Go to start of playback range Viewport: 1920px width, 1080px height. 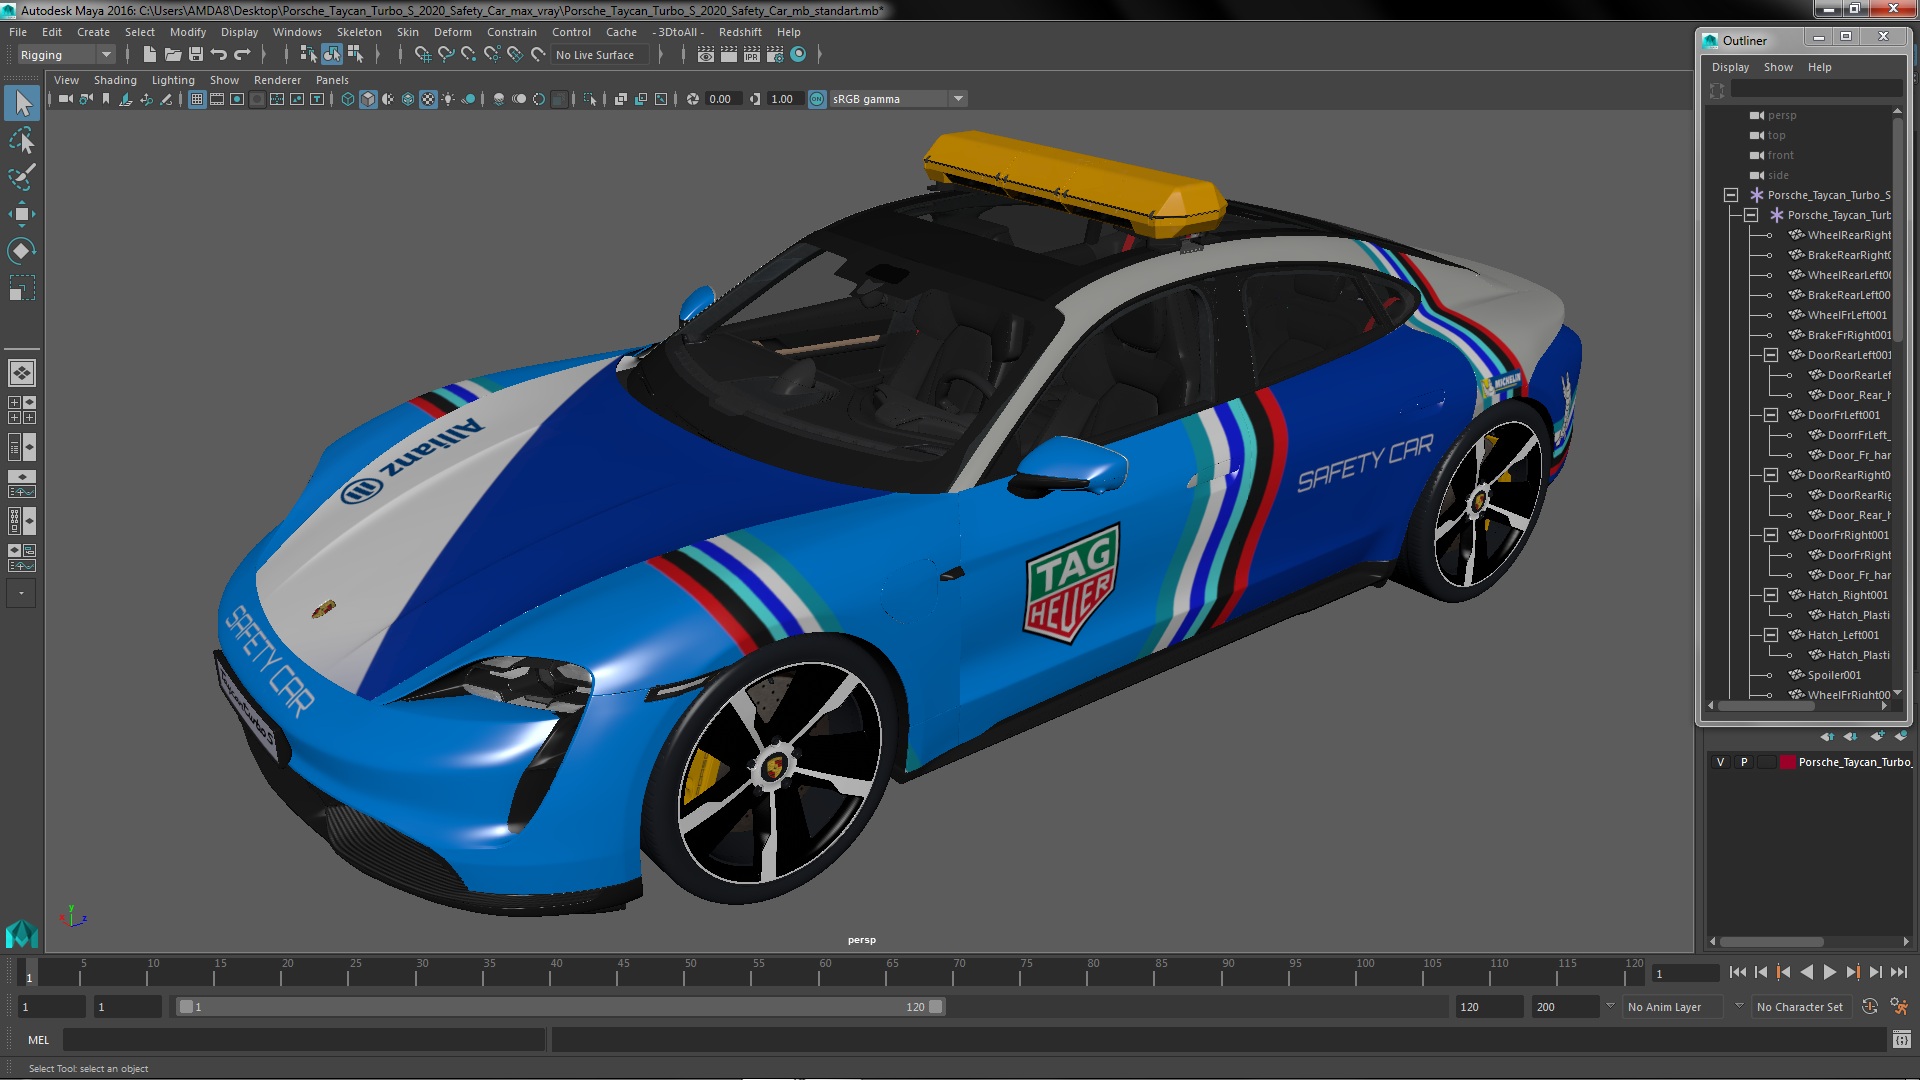[x=1738, y=972]
